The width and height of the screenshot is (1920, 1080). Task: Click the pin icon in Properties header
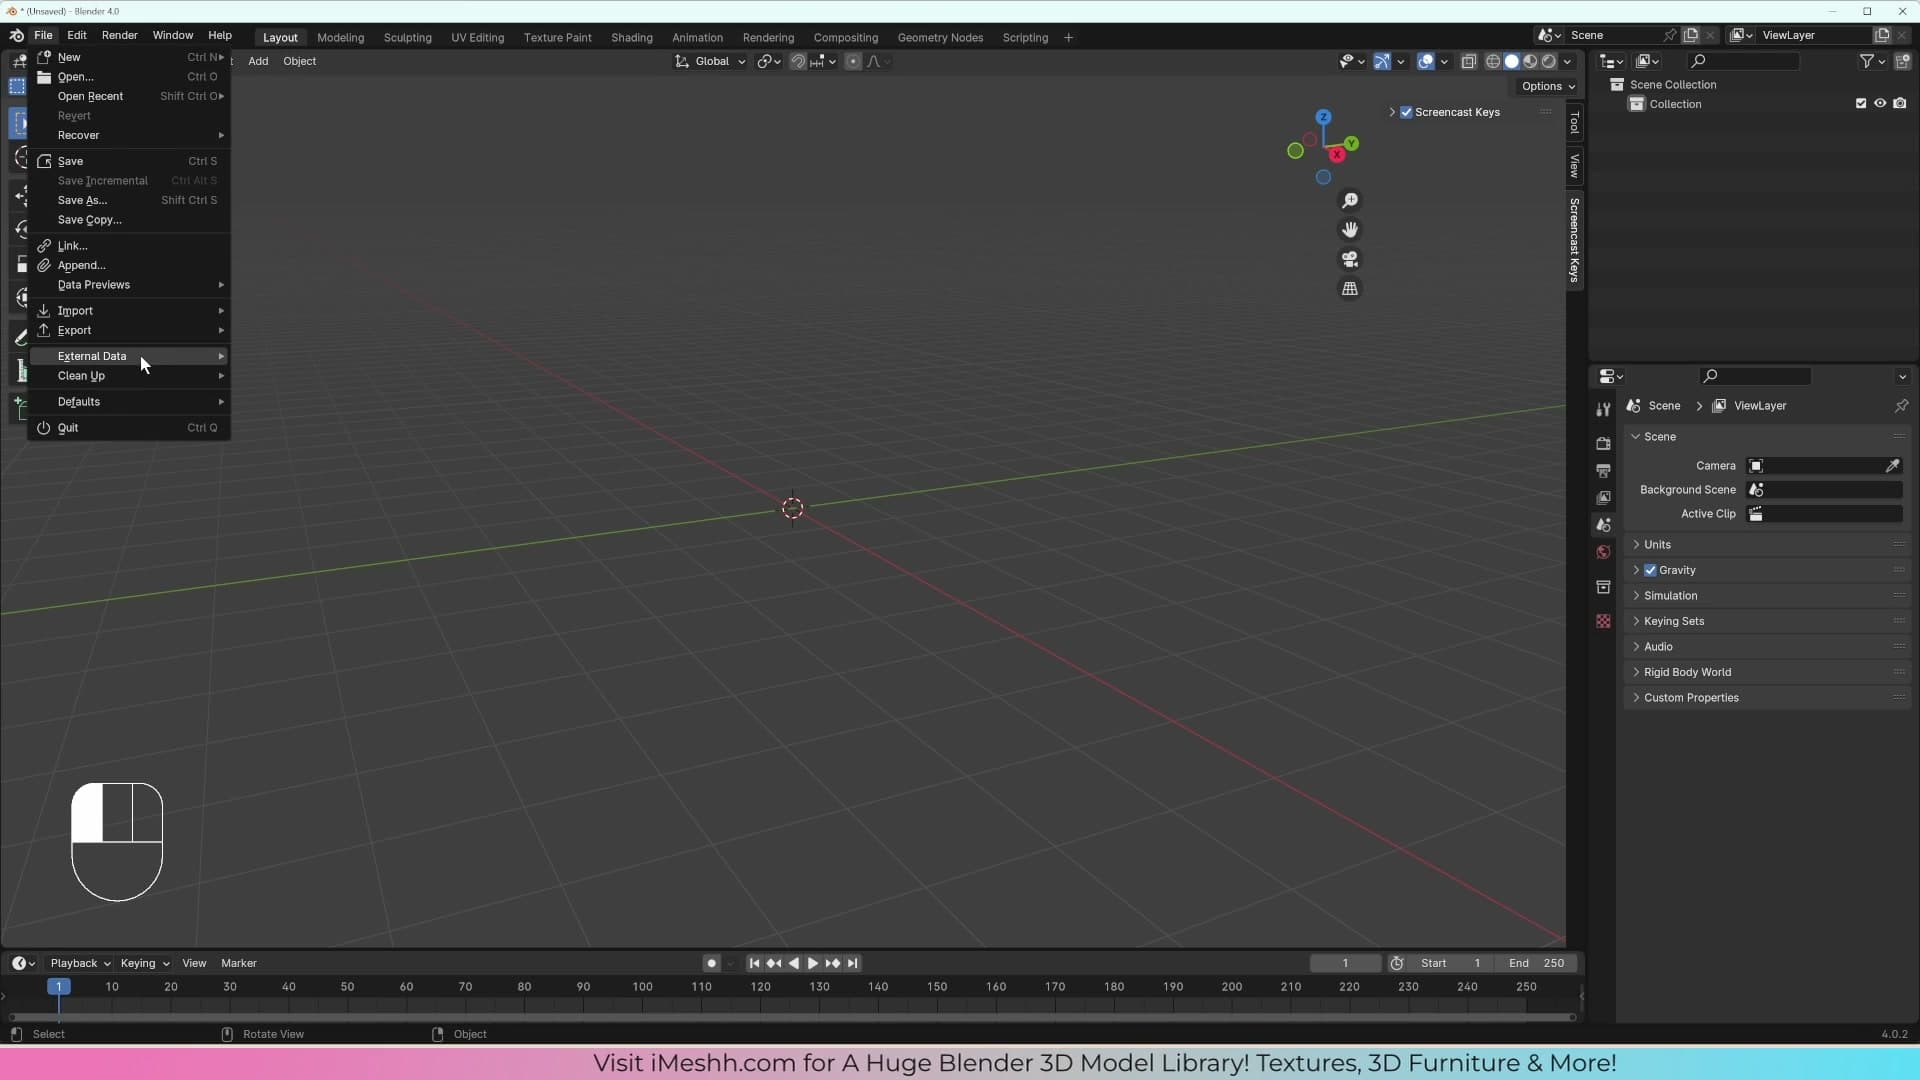[1901, 406]
